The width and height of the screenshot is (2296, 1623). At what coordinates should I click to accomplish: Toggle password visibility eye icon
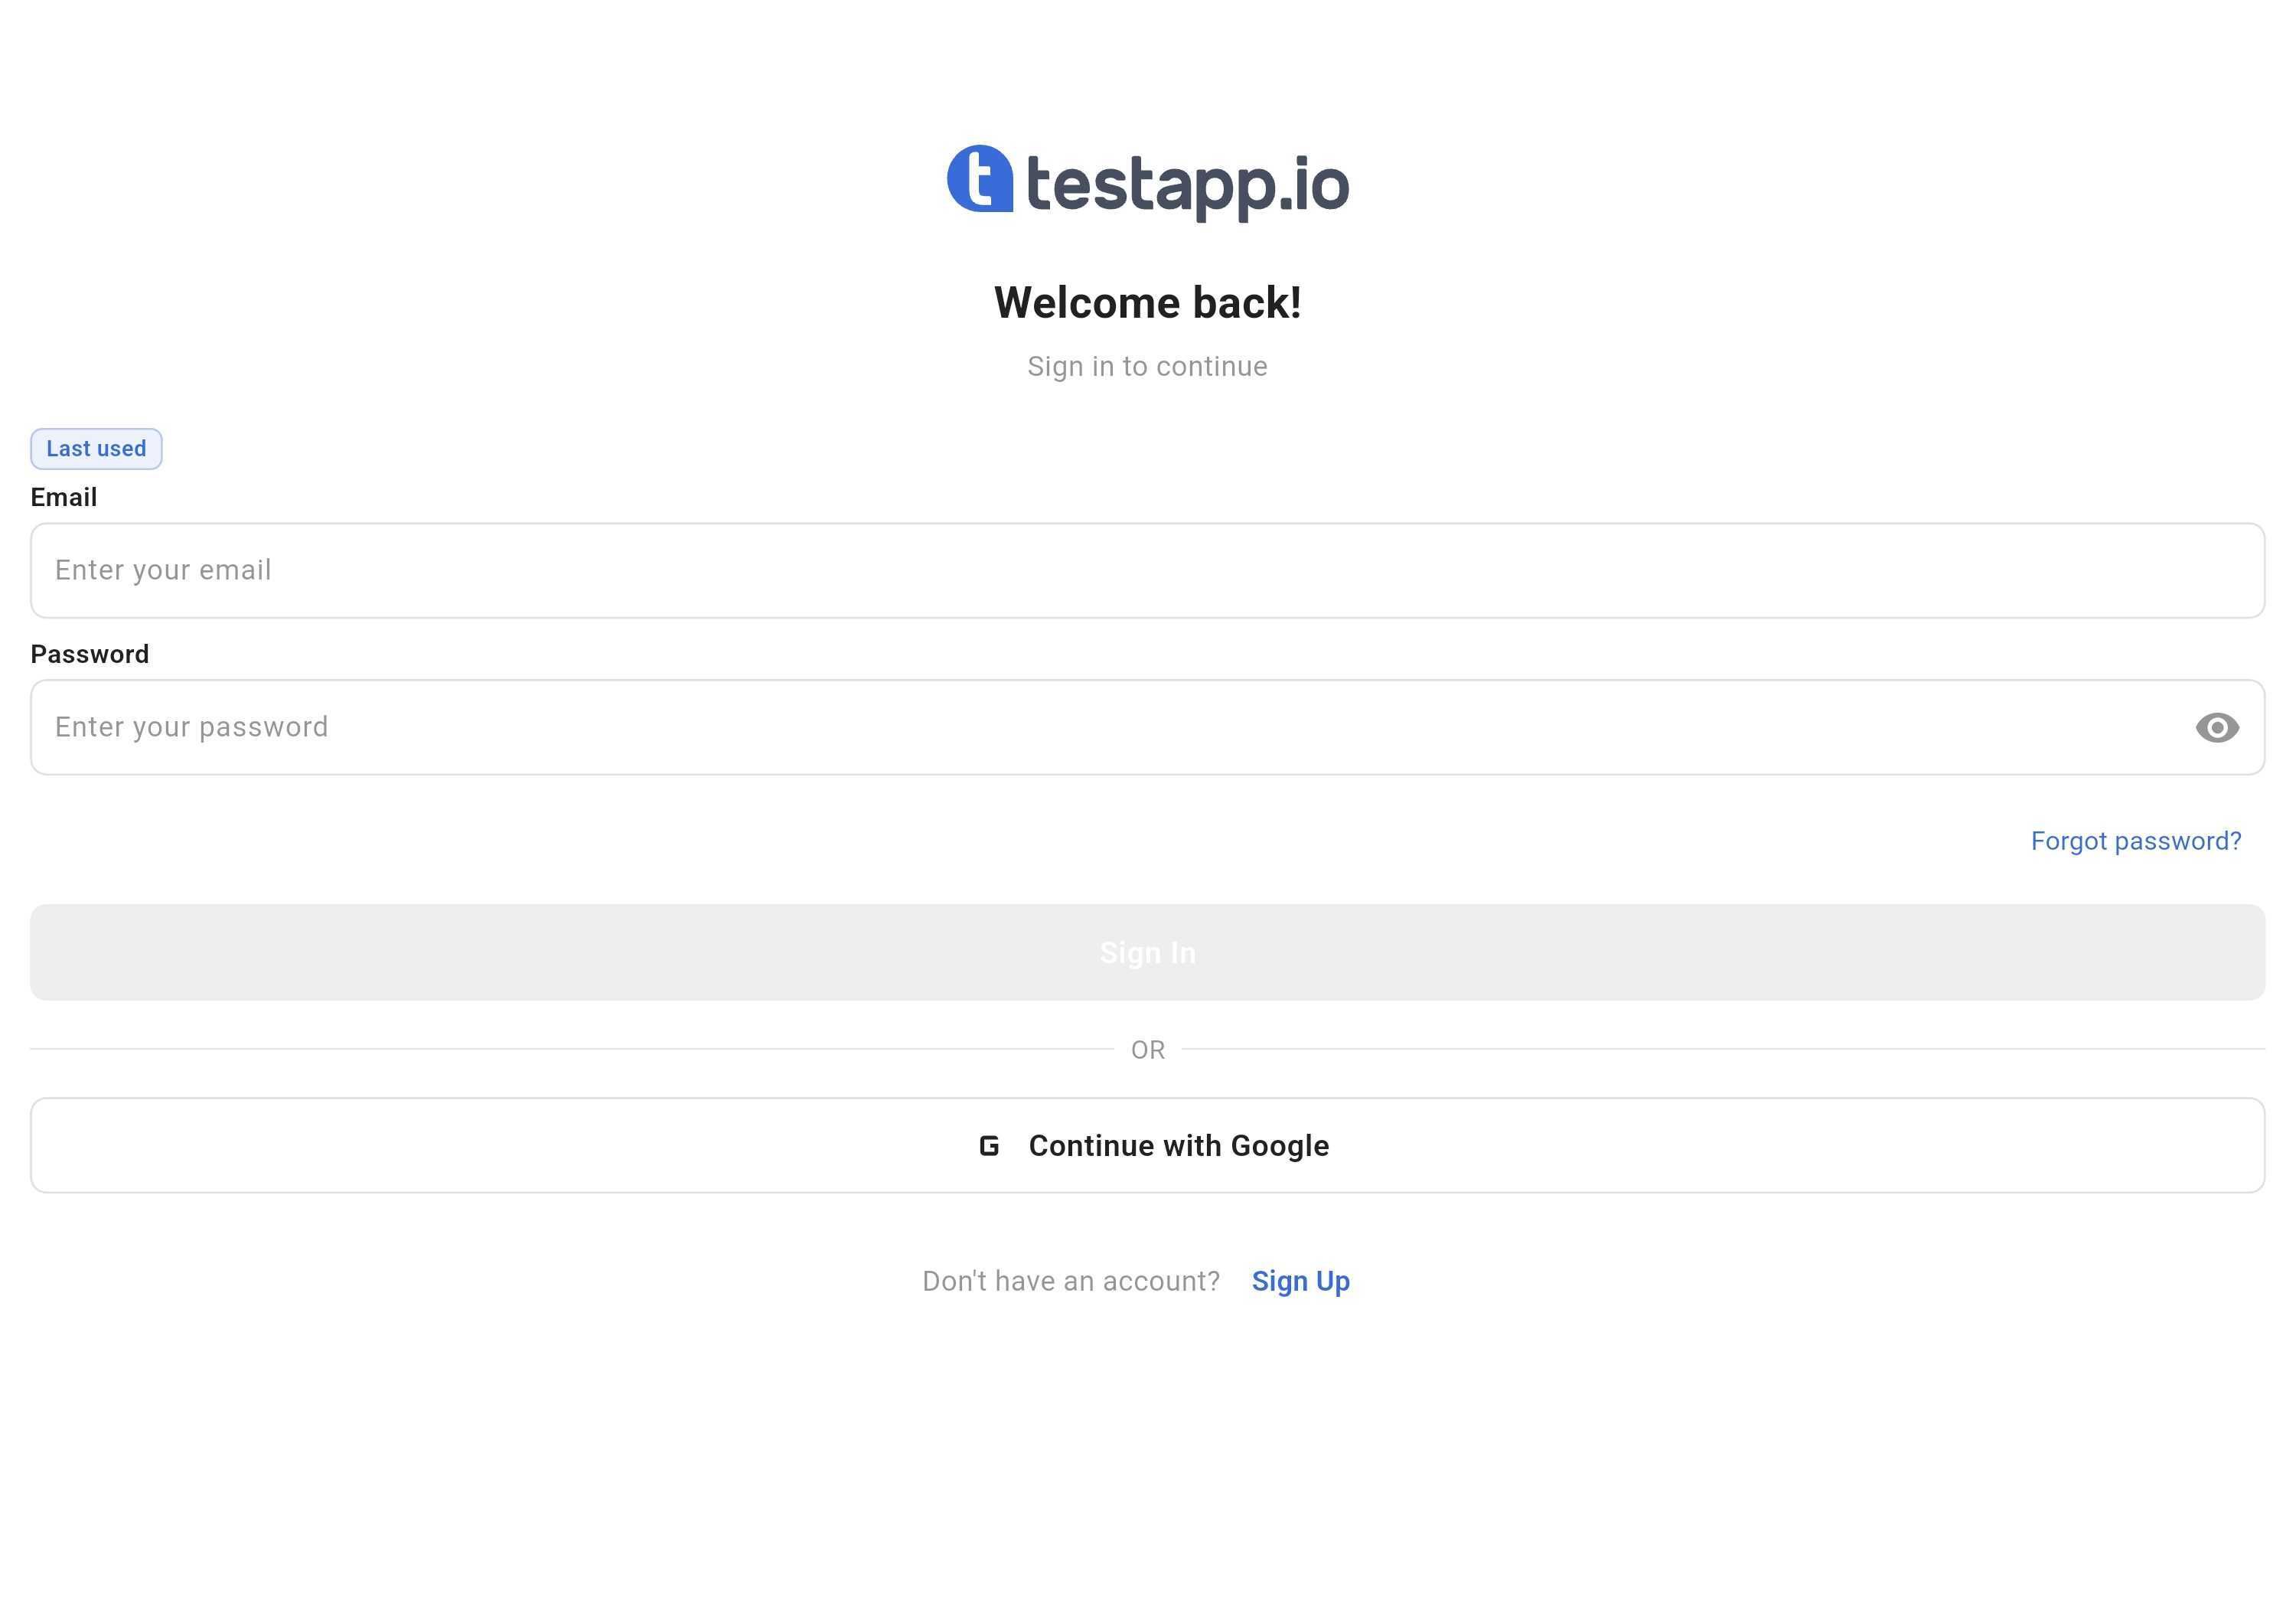(2217, 727)
